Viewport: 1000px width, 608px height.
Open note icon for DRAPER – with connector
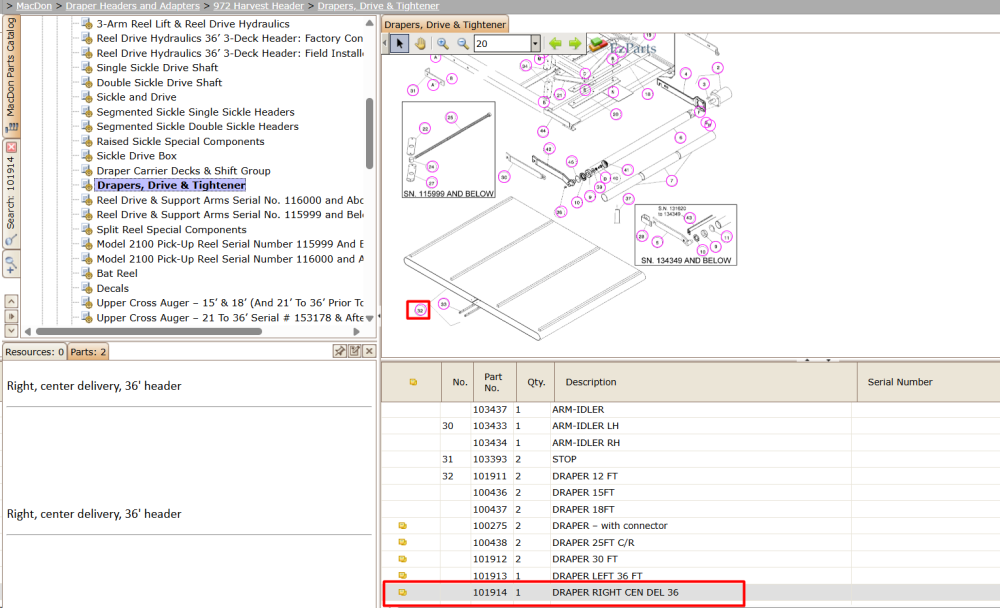[x=402, y=526]
